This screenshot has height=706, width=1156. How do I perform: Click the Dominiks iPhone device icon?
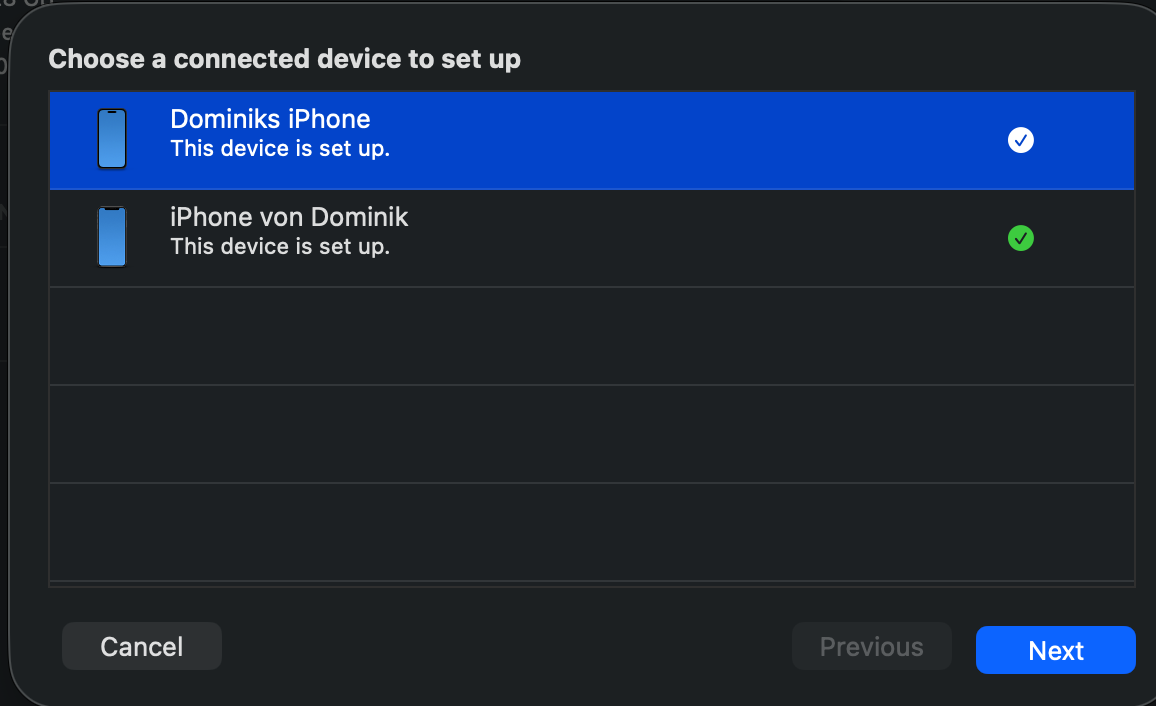[x=112, y=139]
